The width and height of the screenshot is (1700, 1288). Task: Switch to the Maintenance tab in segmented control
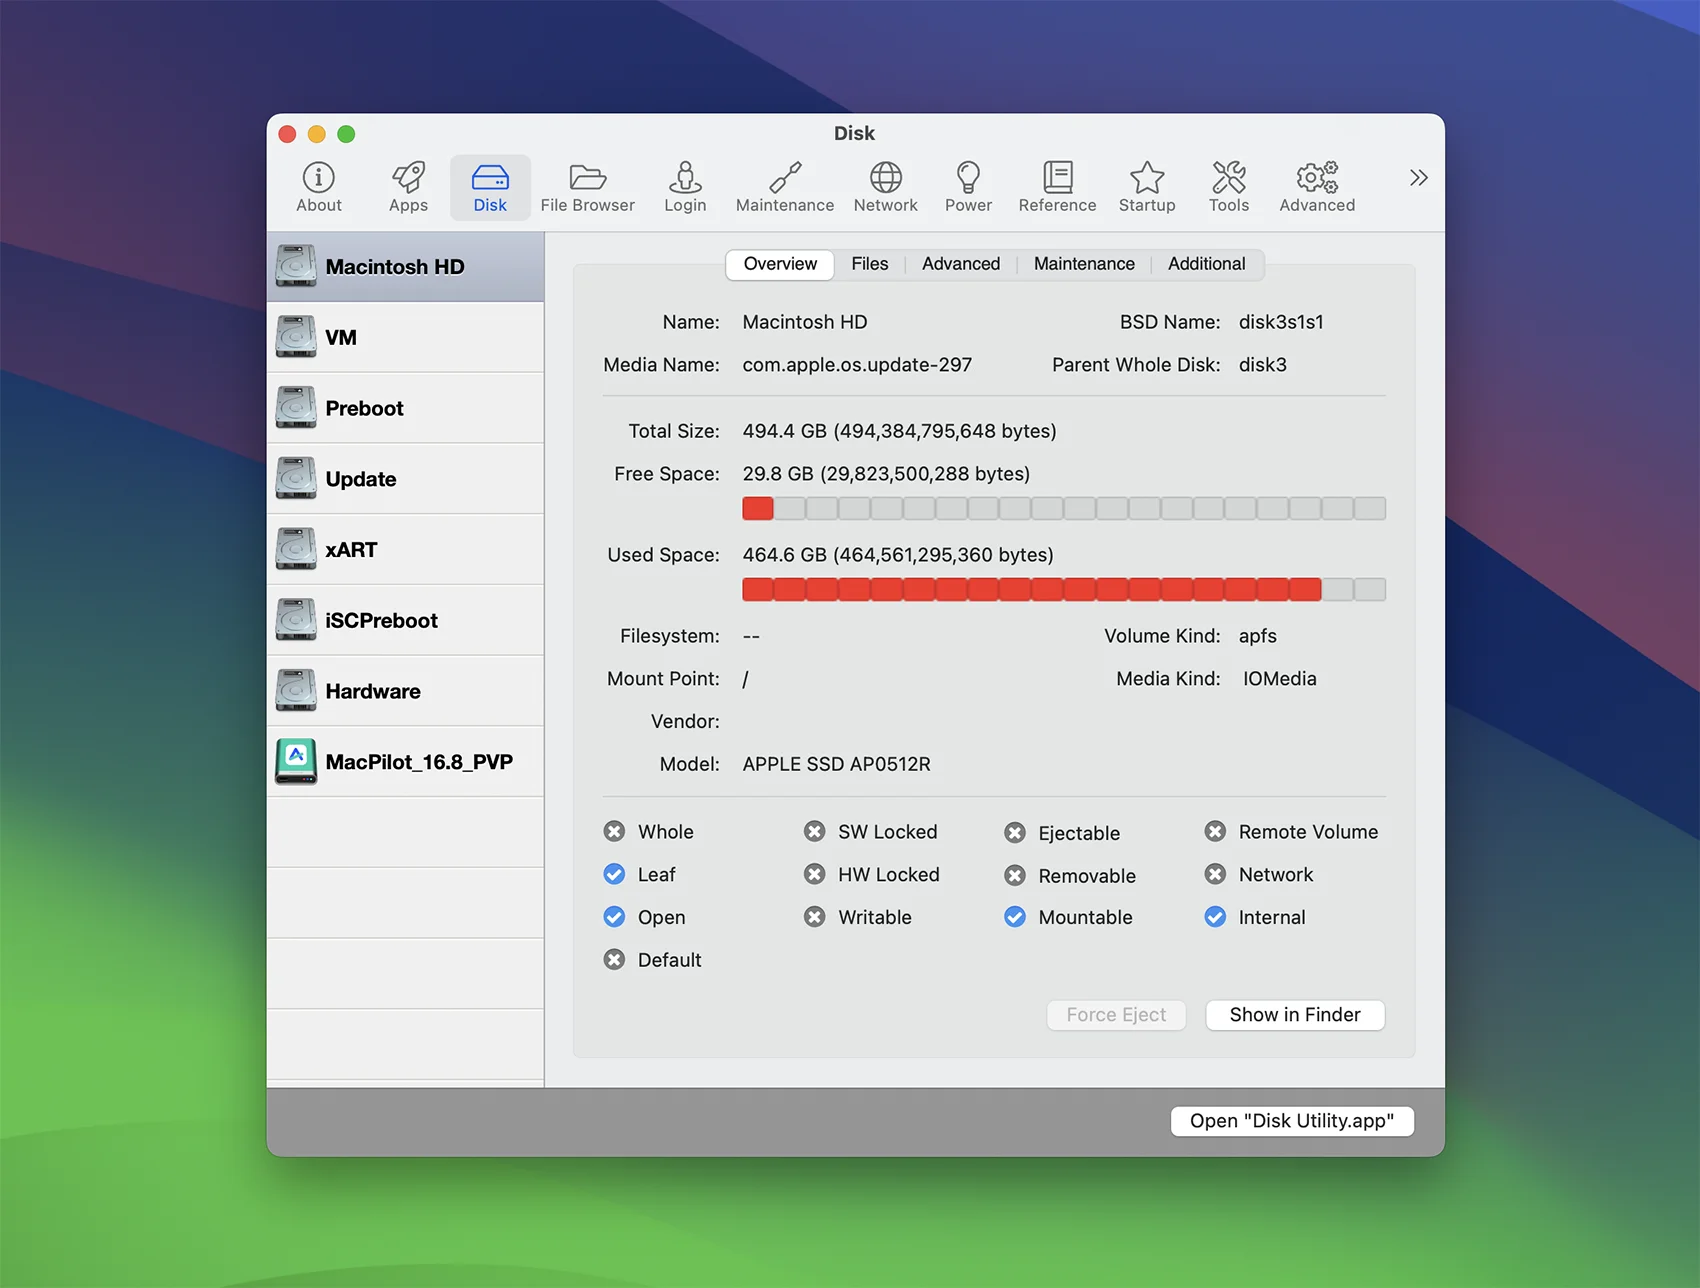(x=1084, y=264)
